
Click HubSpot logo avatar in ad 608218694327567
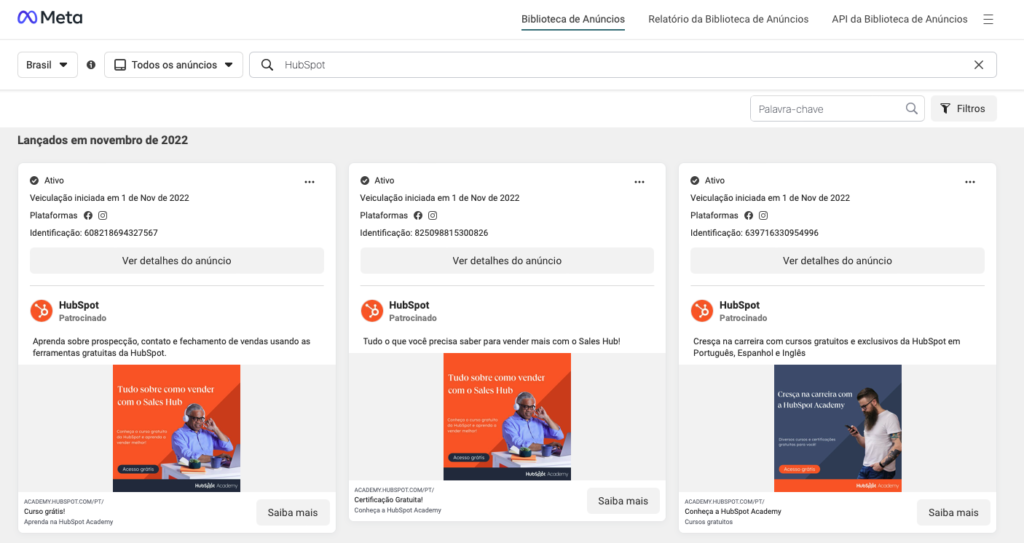[x=41, y=310]
